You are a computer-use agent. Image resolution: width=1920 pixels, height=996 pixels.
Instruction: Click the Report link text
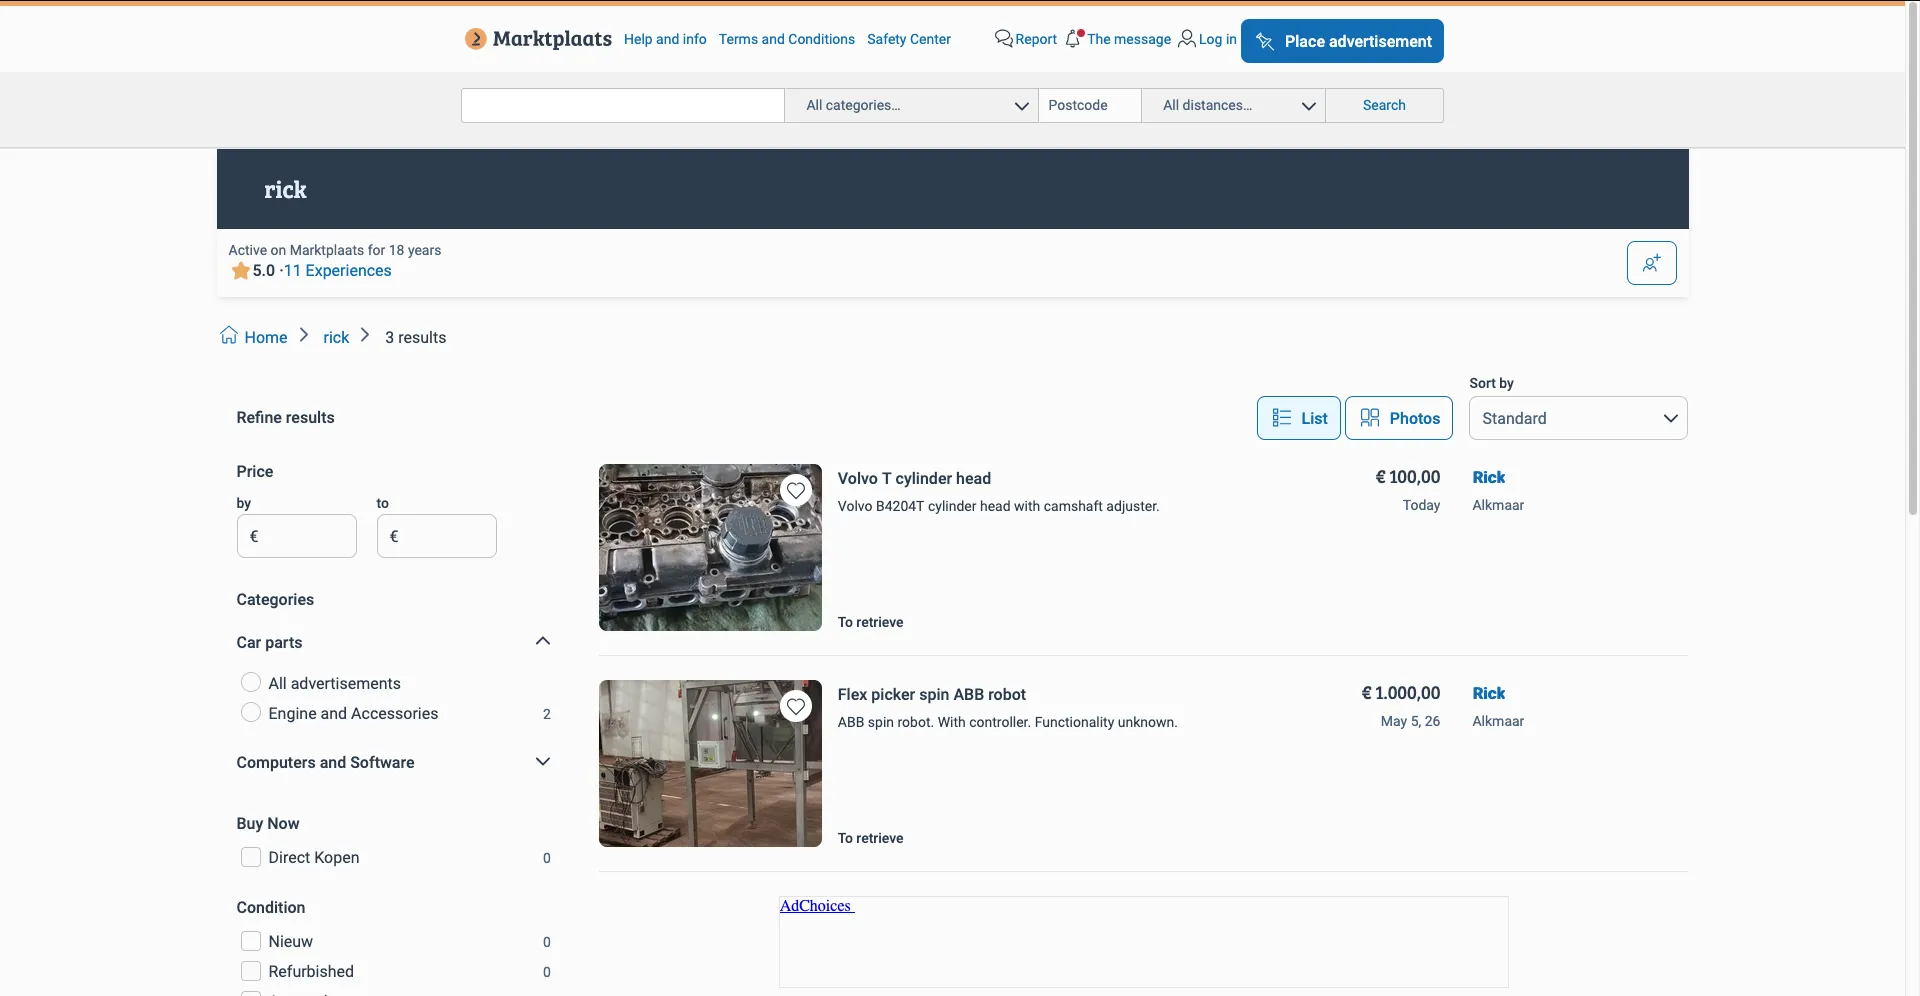tap(1036, 39)
